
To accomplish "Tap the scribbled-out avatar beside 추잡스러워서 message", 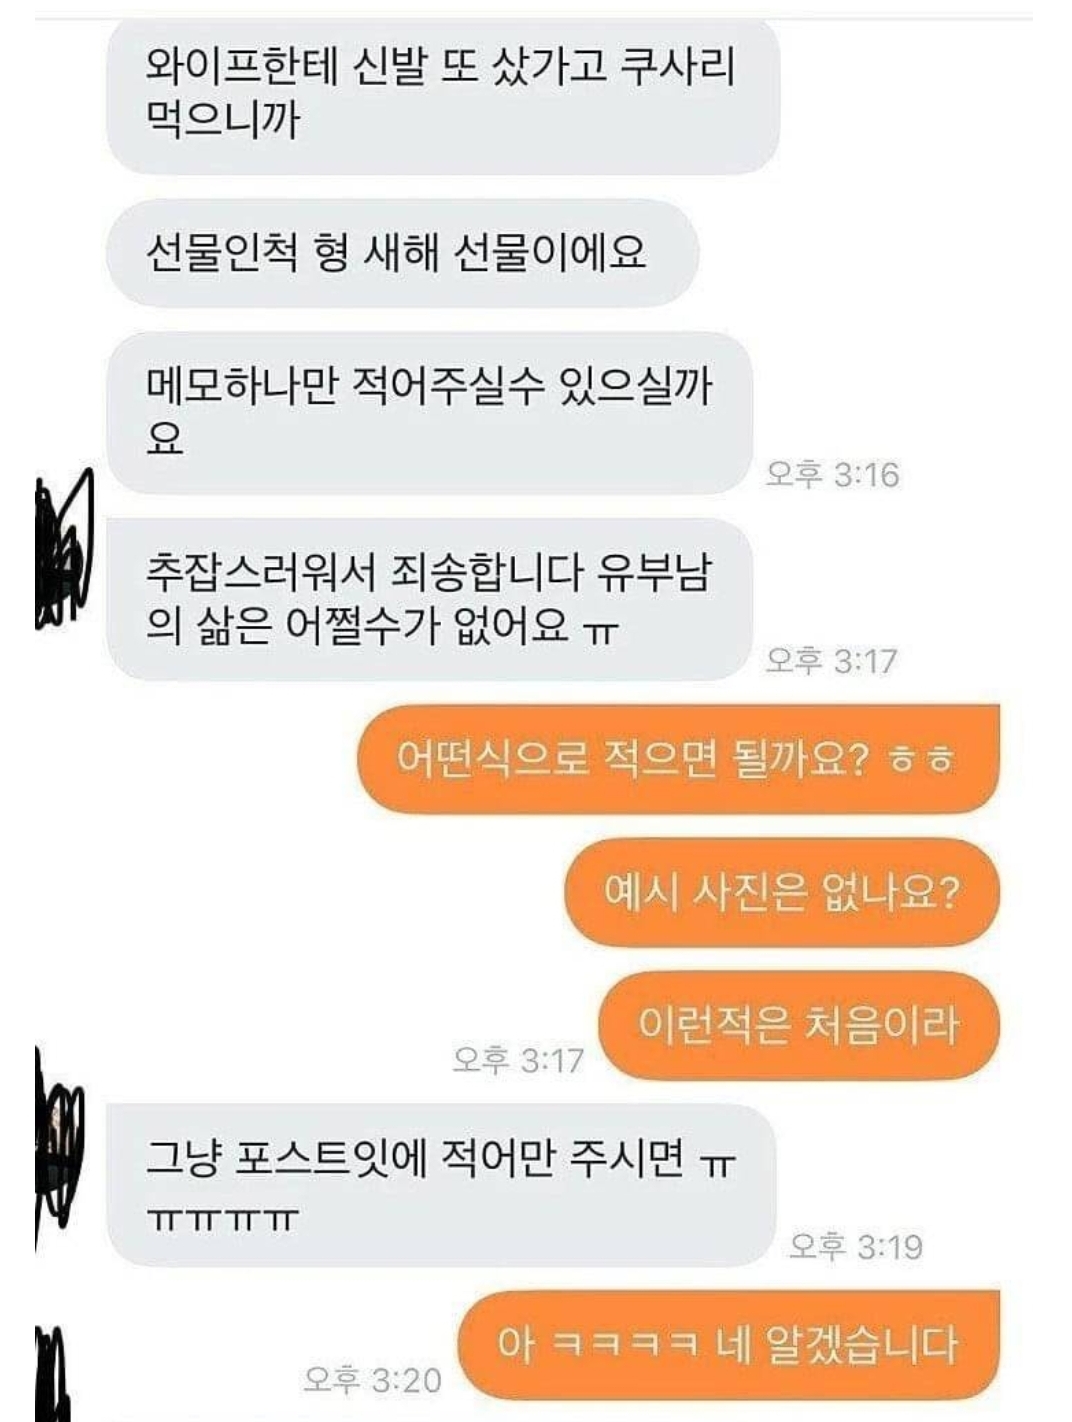I will 64,551.
